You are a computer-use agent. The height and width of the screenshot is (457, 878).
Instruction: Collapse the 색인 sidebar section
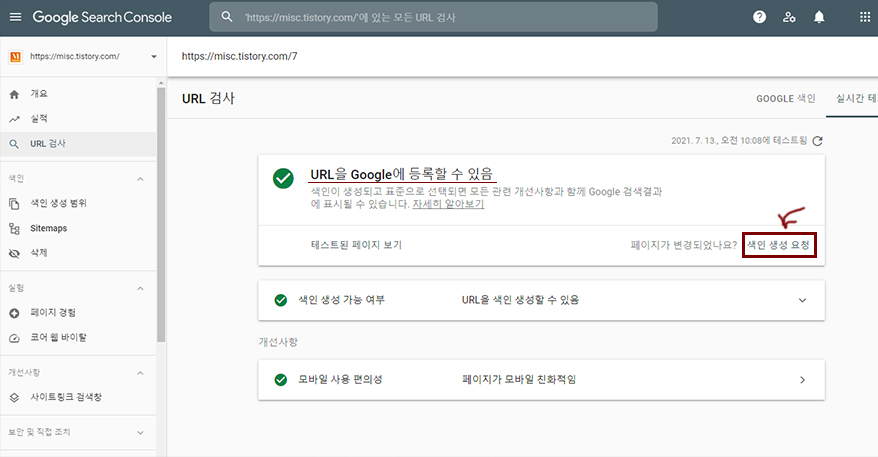click(x=141, y=179)
